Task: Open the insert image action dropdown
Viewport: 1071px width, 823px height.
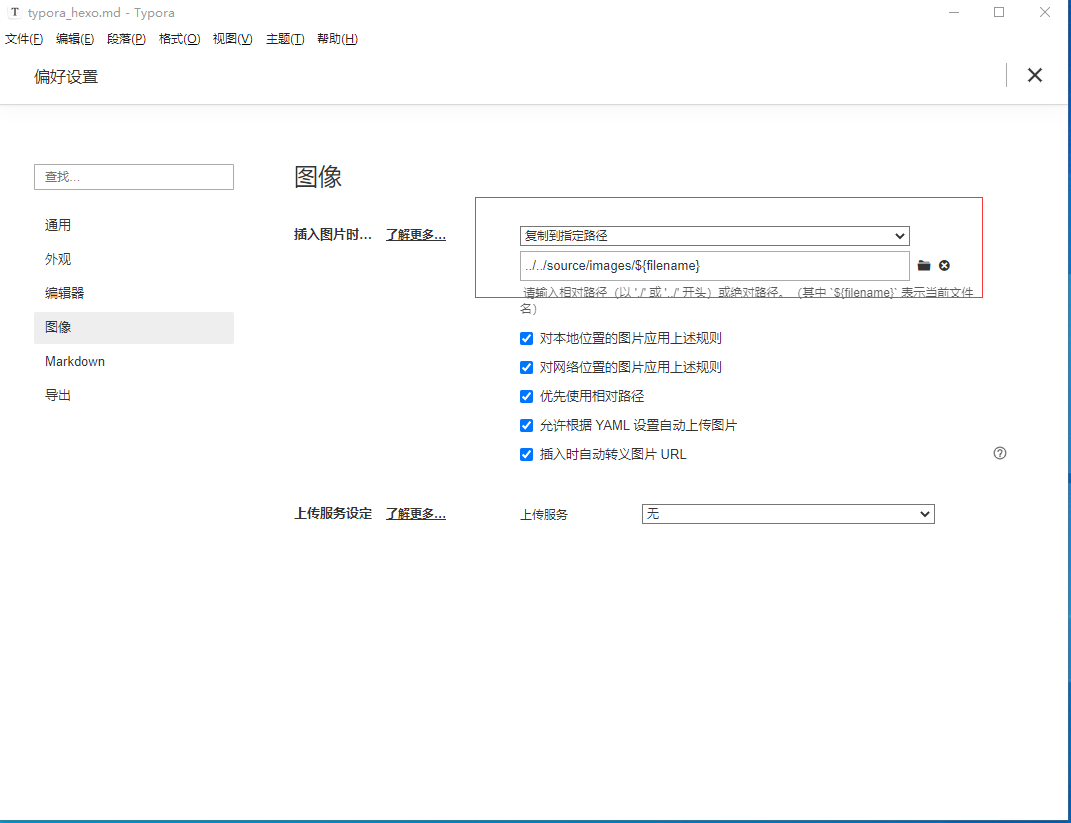Action: click(714, 236)
